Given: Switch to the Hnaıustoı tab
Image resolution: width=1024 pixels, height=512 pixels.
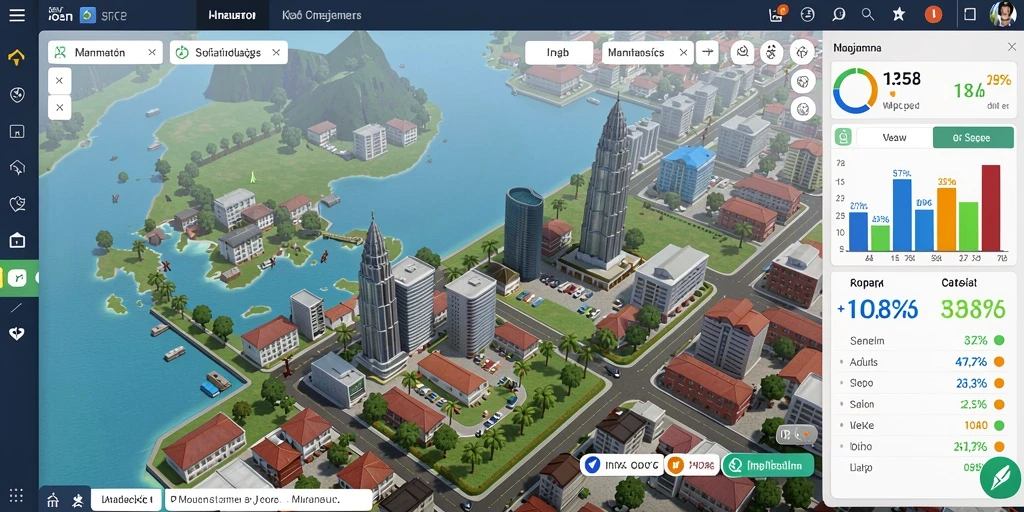Looking at the screenshot, I should [x=232, y=15].
